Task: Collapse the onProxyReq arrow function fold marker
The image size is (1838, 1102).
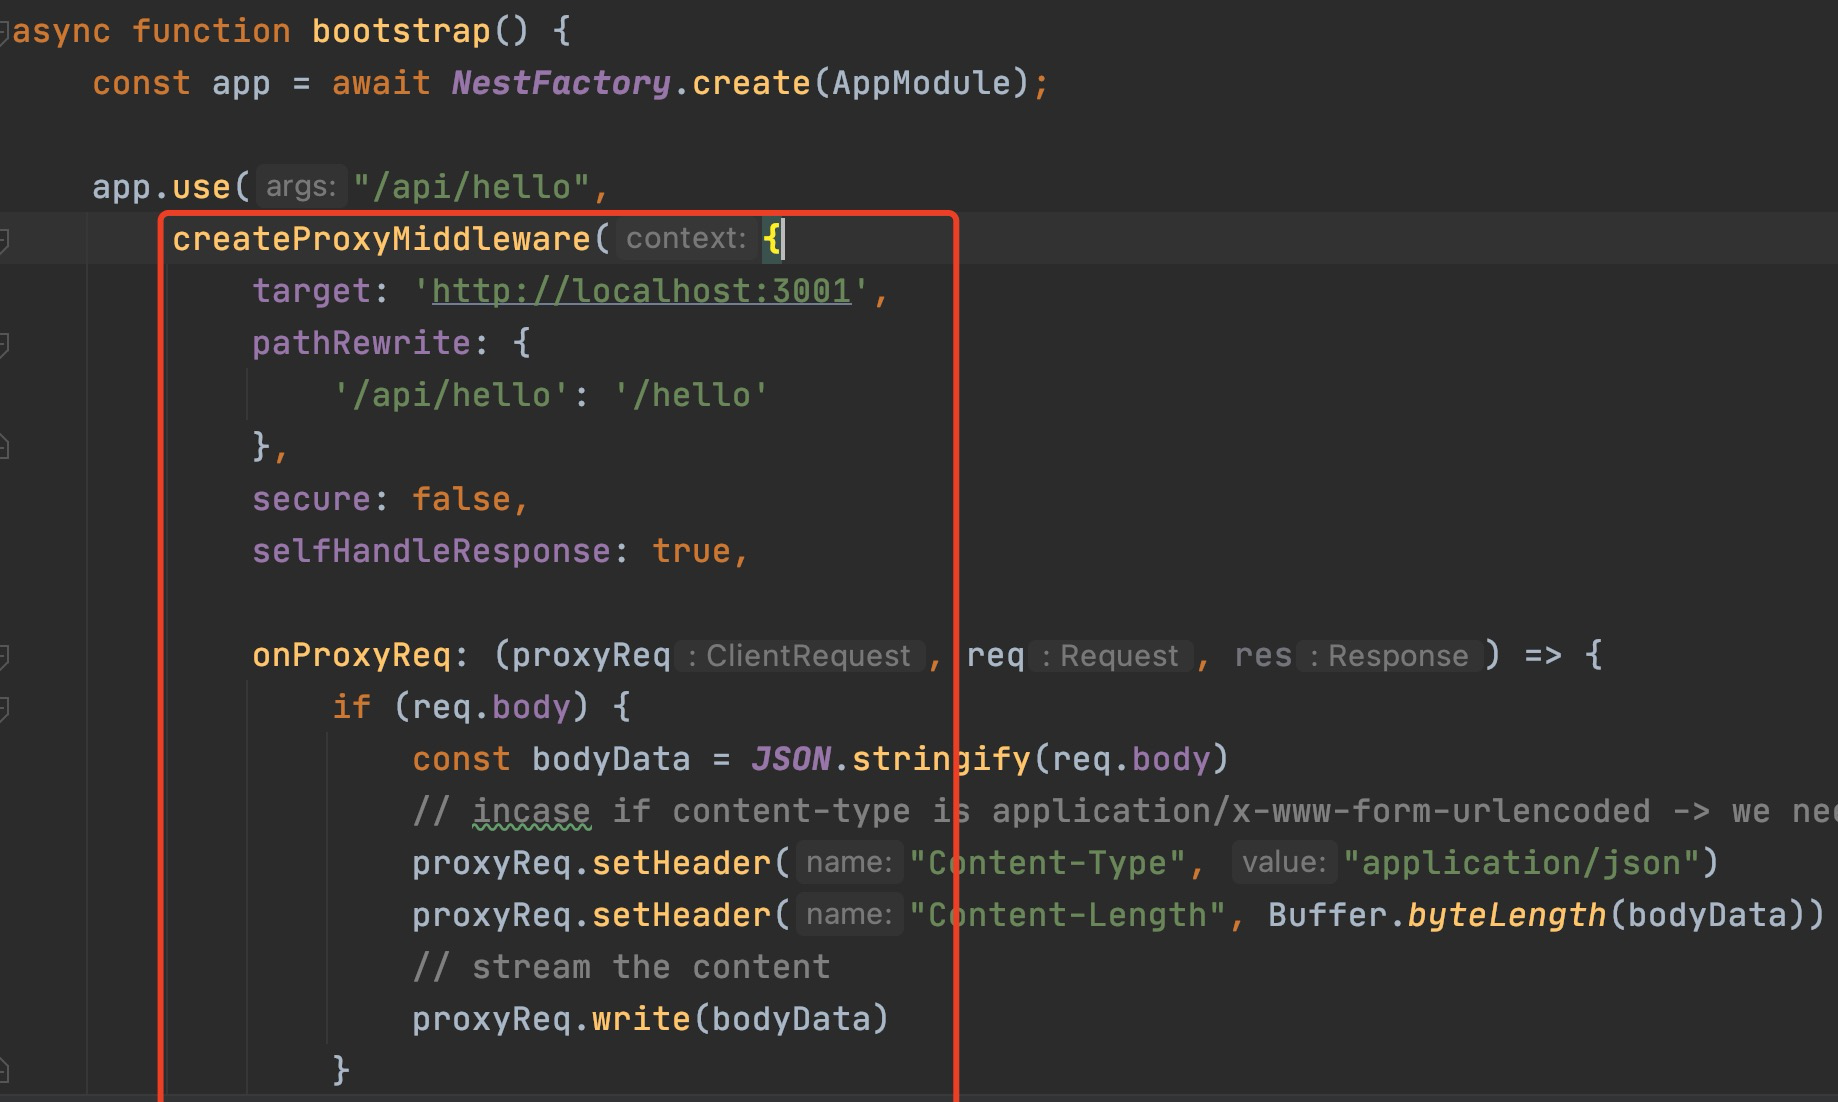Action: (4, 656)
